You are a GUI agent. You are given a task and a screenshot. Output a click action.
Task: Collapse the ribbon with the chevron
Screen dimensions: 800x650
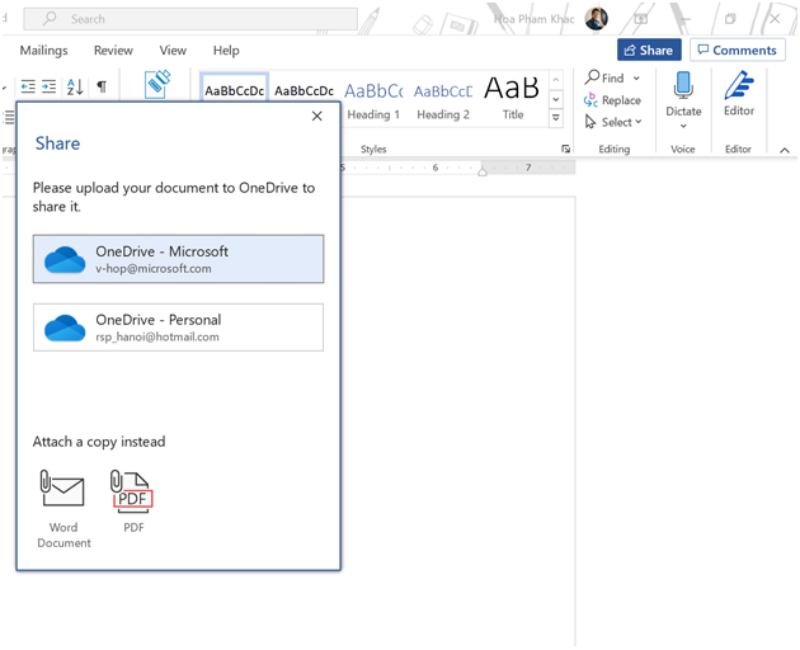pyautogui.click(x=784, y=149)
